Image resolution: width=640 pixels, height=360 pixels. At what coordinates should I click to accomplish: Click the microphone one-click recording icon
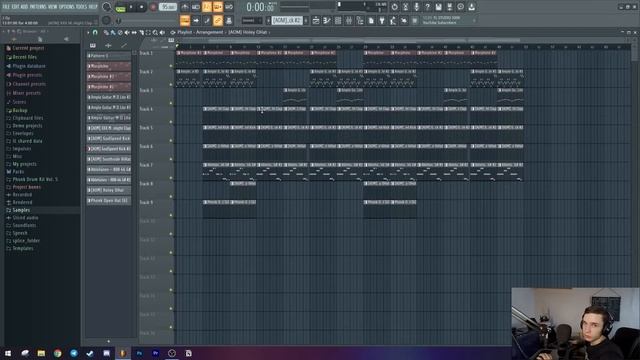(x=416, y=7)
